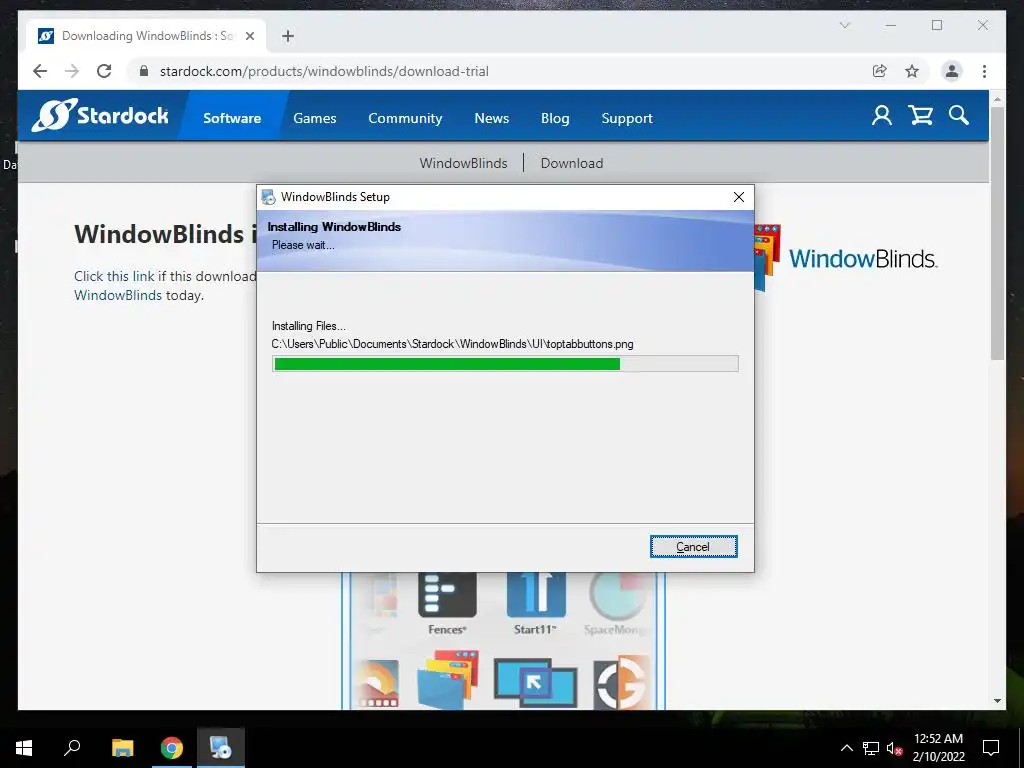
Task: Click the Stardock logo in the site header
Action: pyautogui.click(x=100, y=116)
